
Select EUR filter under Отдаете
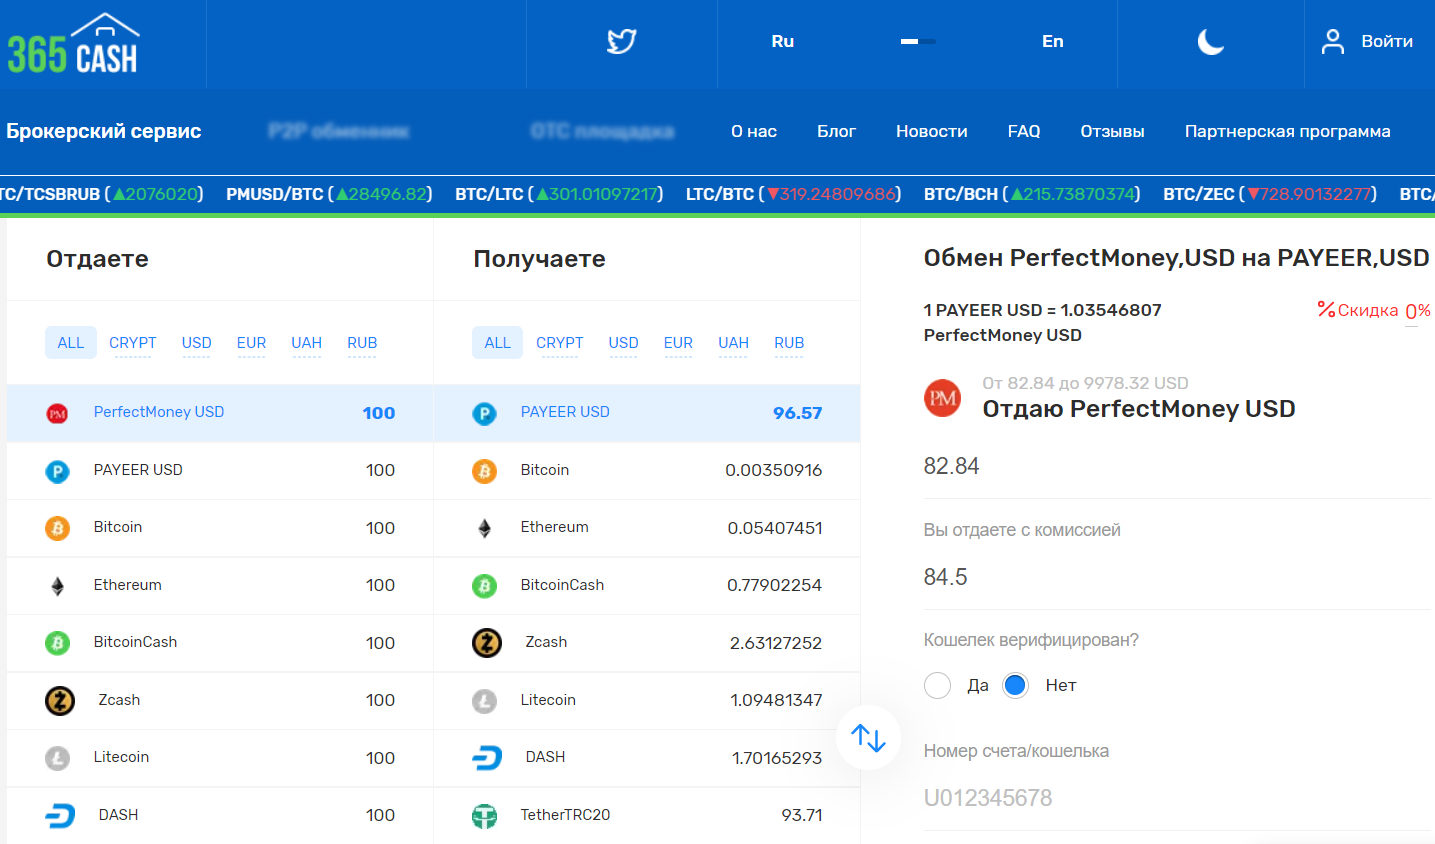pyautogui.click(x=251, y=343)
